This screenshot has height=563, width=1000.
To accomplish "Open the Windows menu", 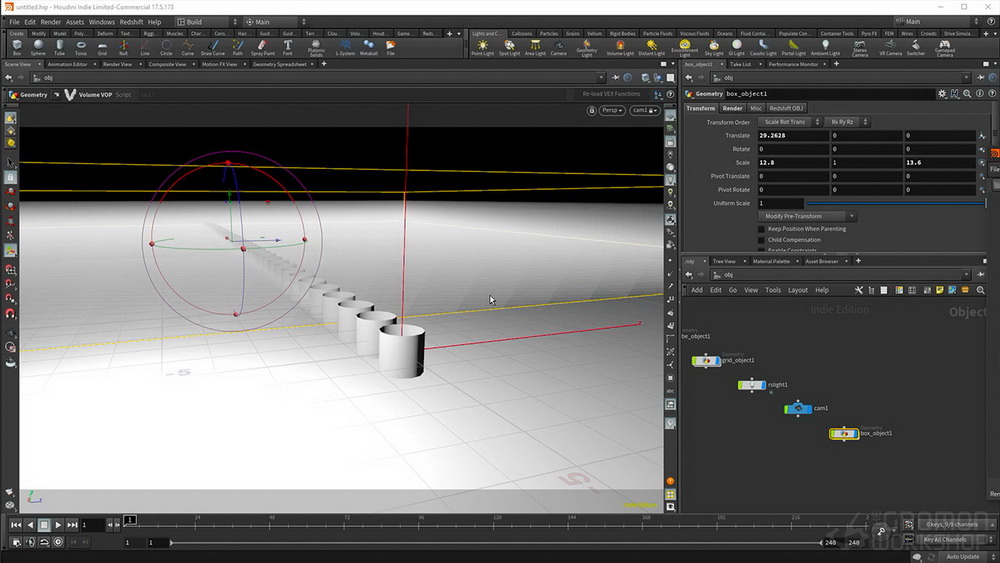I will 101,22.
